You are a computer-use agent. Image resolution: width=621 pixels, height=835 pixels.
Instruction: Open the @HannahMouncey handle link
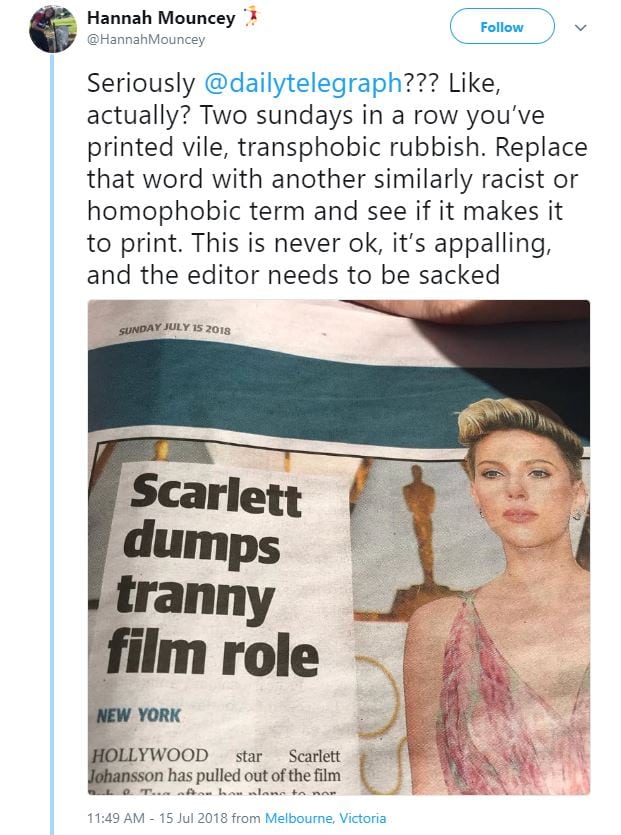pos(146,39)
